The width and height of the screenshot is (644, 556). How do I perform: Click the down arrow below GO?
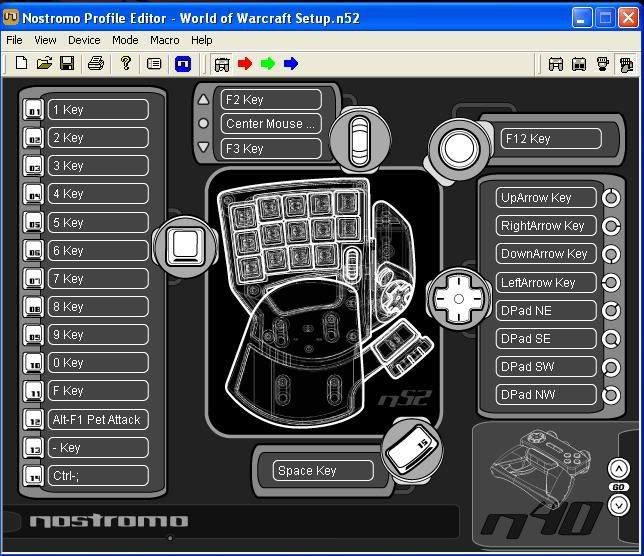coord(619,505)
